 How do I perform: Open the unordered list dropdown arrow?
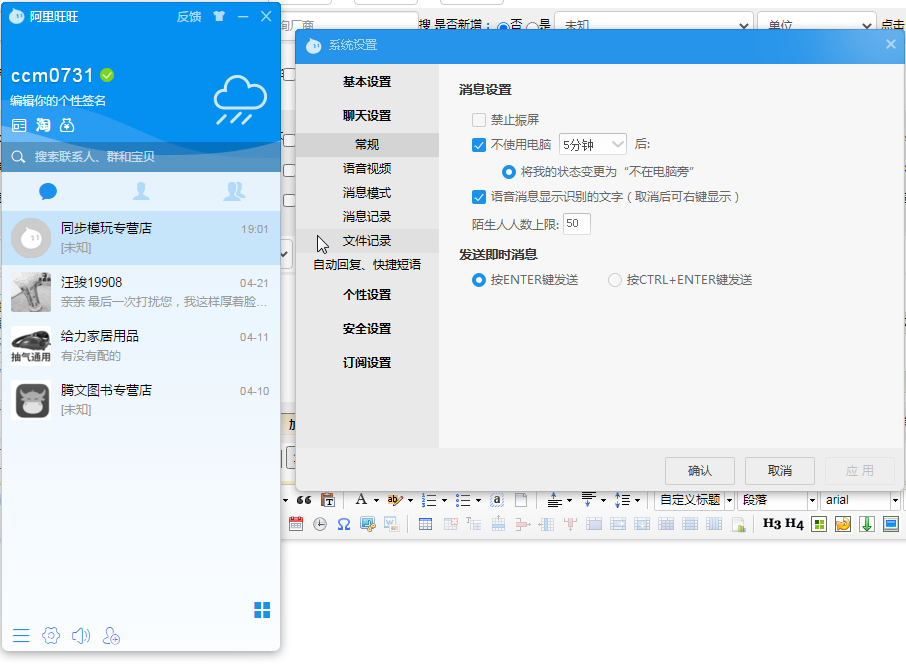pyautogui.click(x=478, y=500)
